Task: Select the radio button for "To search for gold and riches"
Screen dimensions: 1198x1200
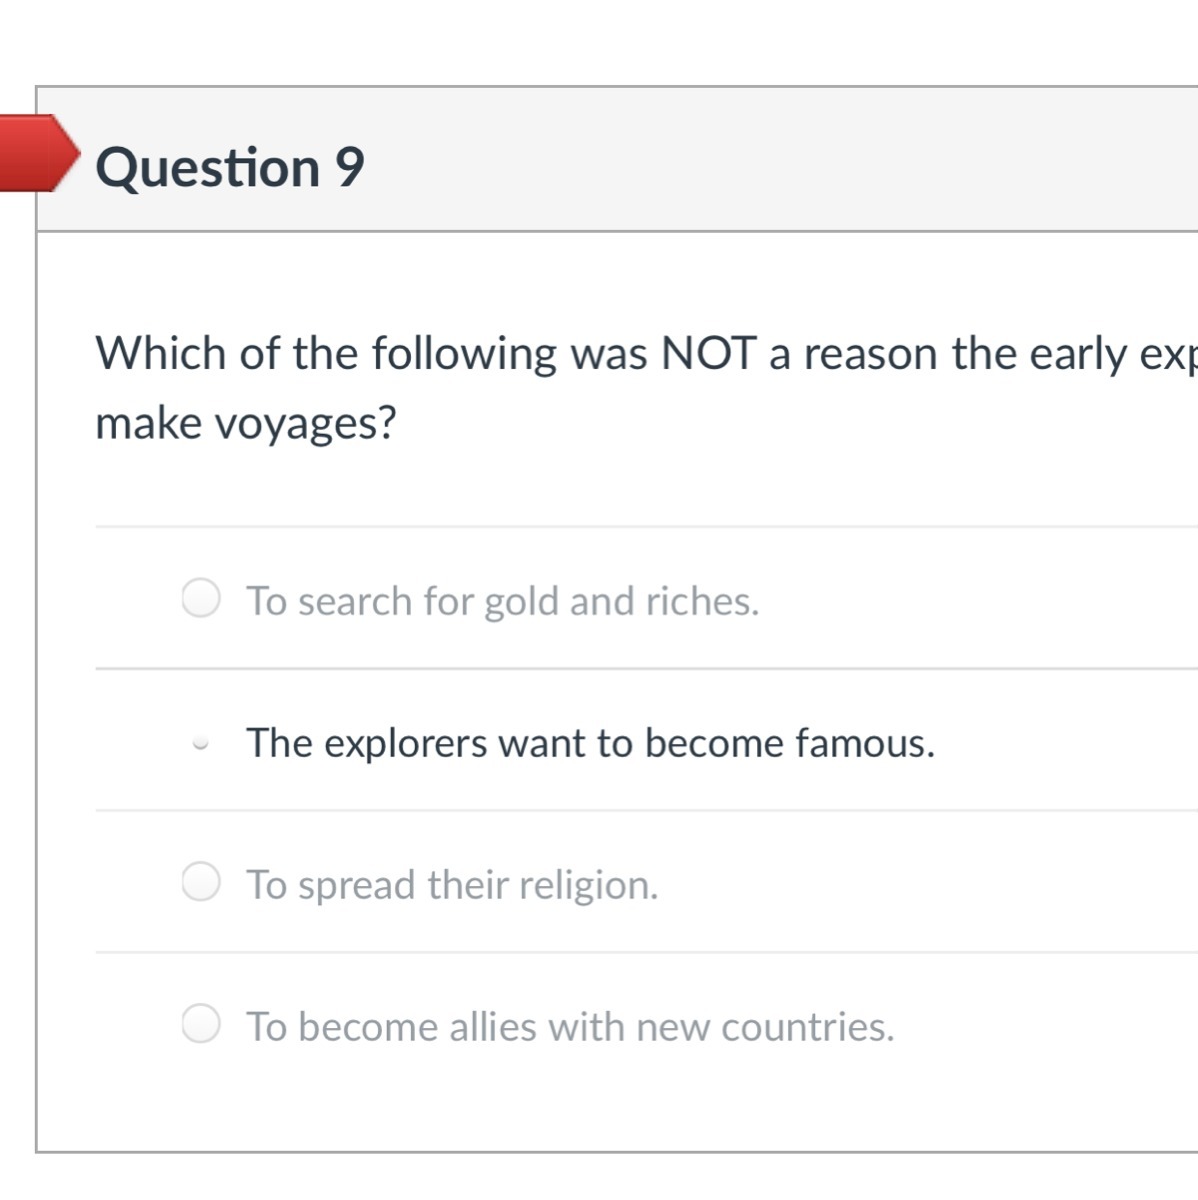Action: click(201, 599)
